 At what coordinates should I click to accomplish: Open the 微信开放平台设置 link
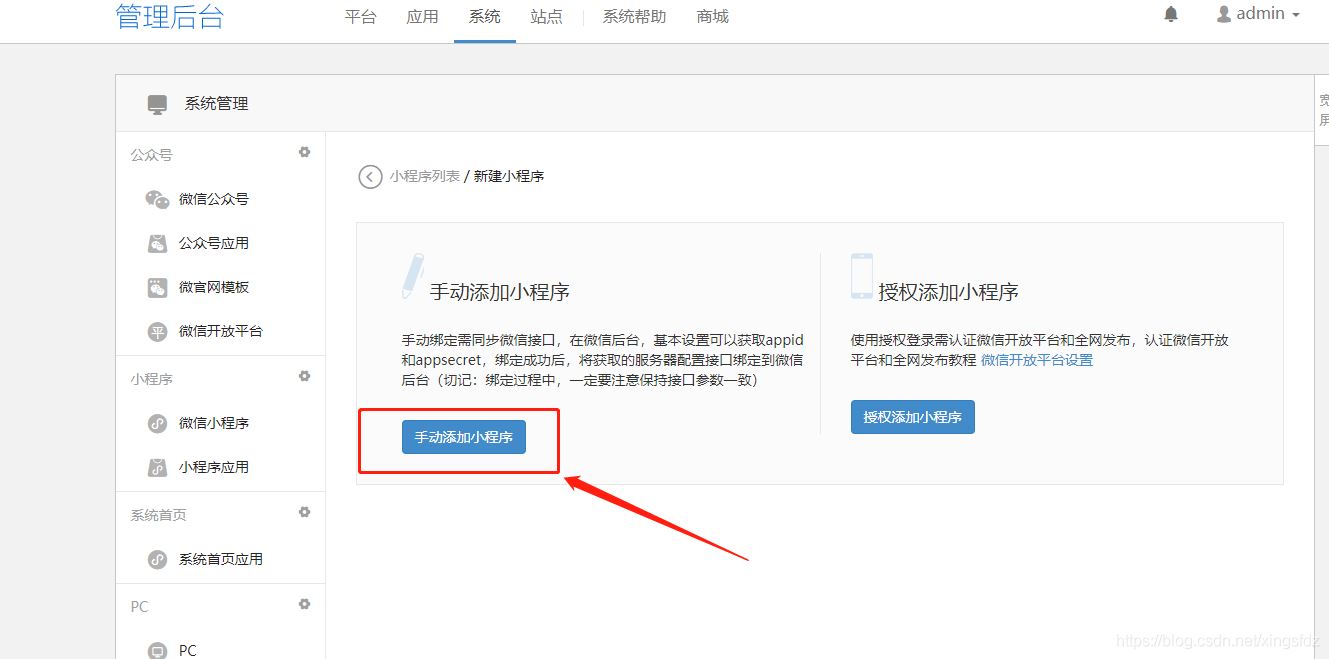[1037, 360]
